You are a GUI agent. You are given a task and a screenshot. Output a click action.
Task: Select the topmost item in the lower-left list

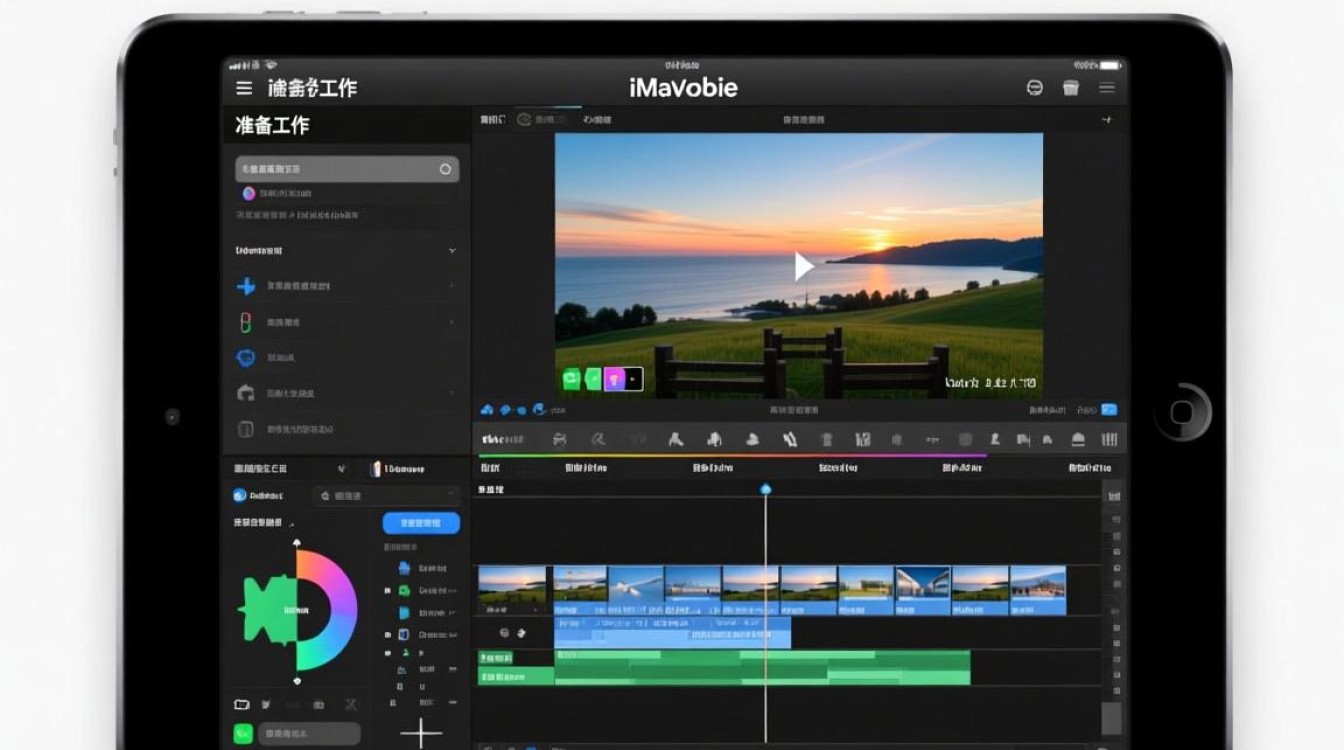[x=422, y=568]
